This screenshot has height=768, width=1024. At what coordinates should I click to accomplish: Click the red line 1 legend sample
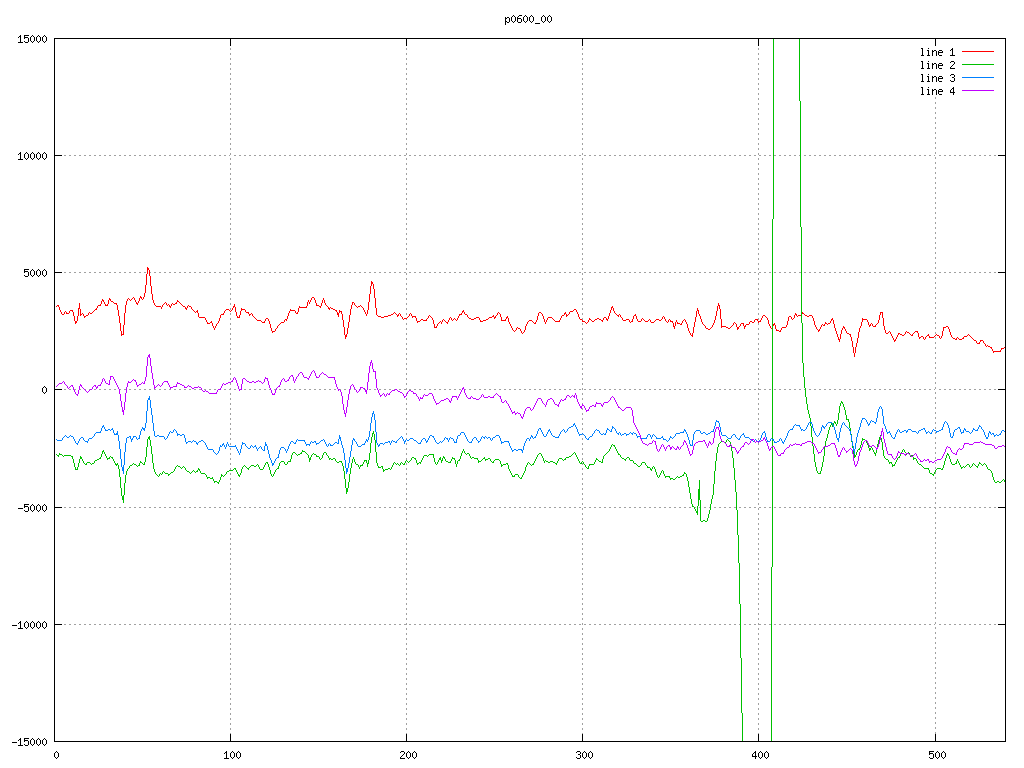(x=978, y=52)
